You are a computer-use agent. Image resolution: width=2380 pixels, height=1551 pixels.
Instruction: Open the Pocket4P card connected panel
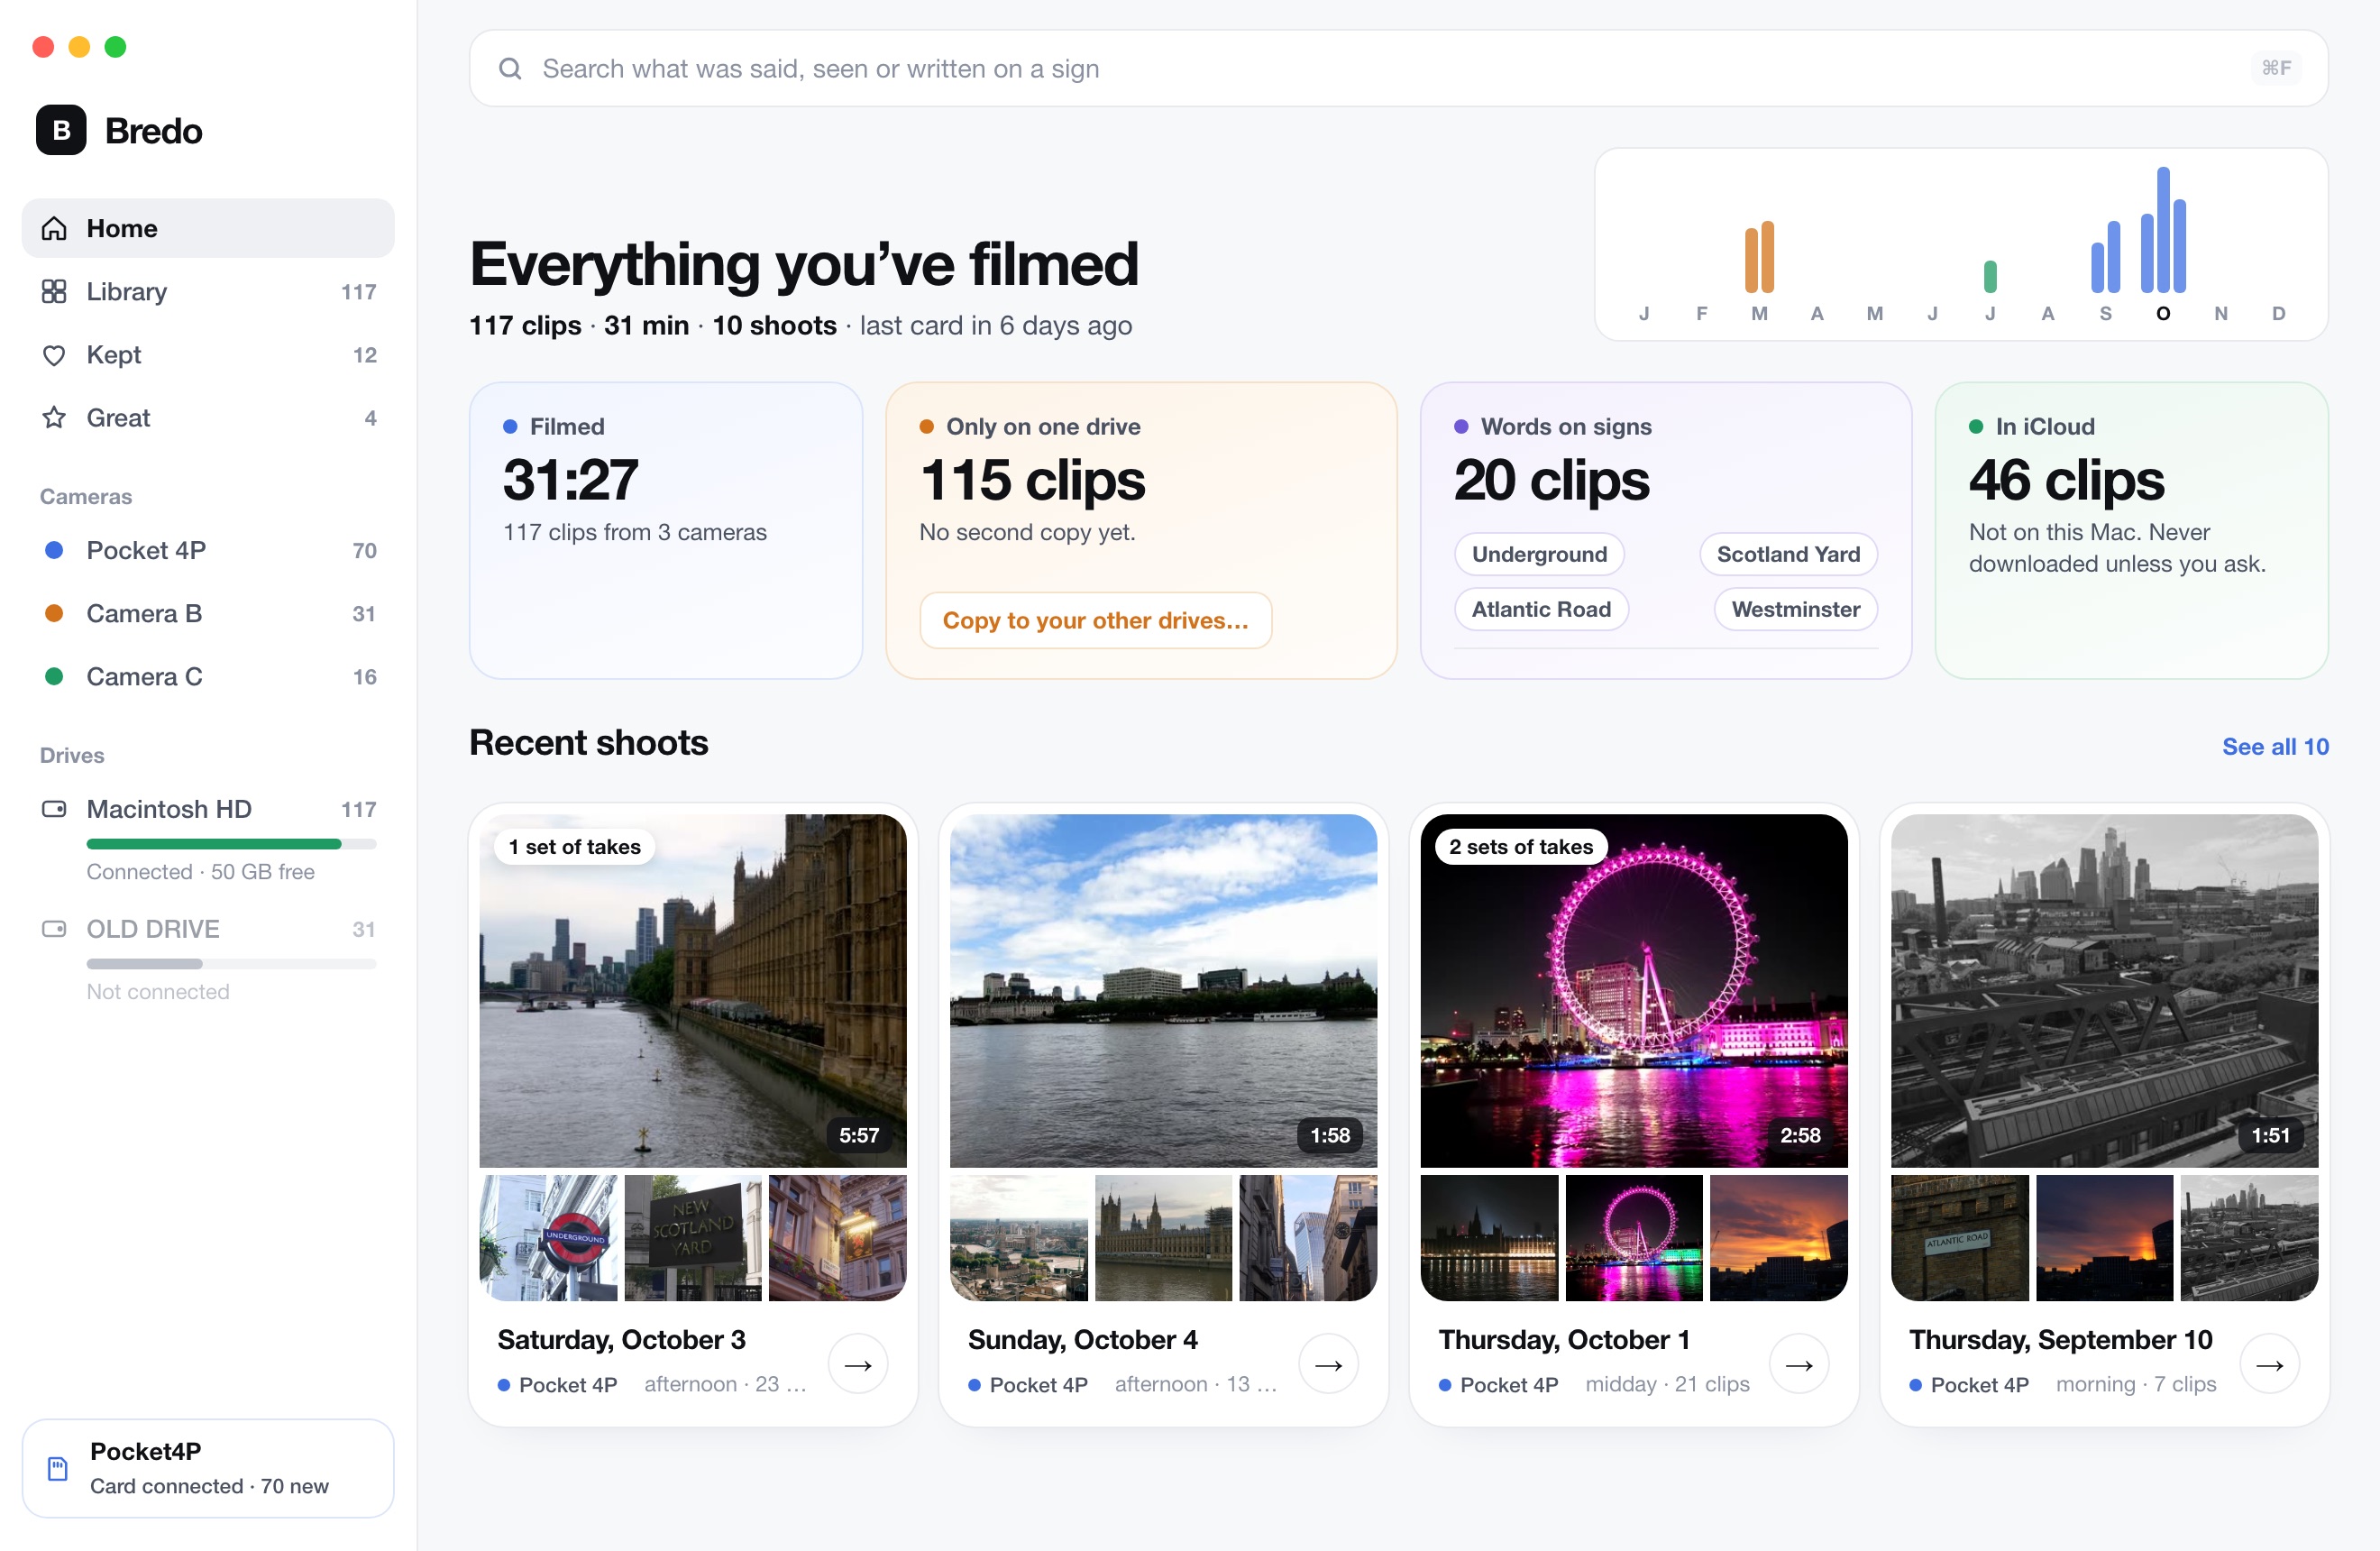208,1468
